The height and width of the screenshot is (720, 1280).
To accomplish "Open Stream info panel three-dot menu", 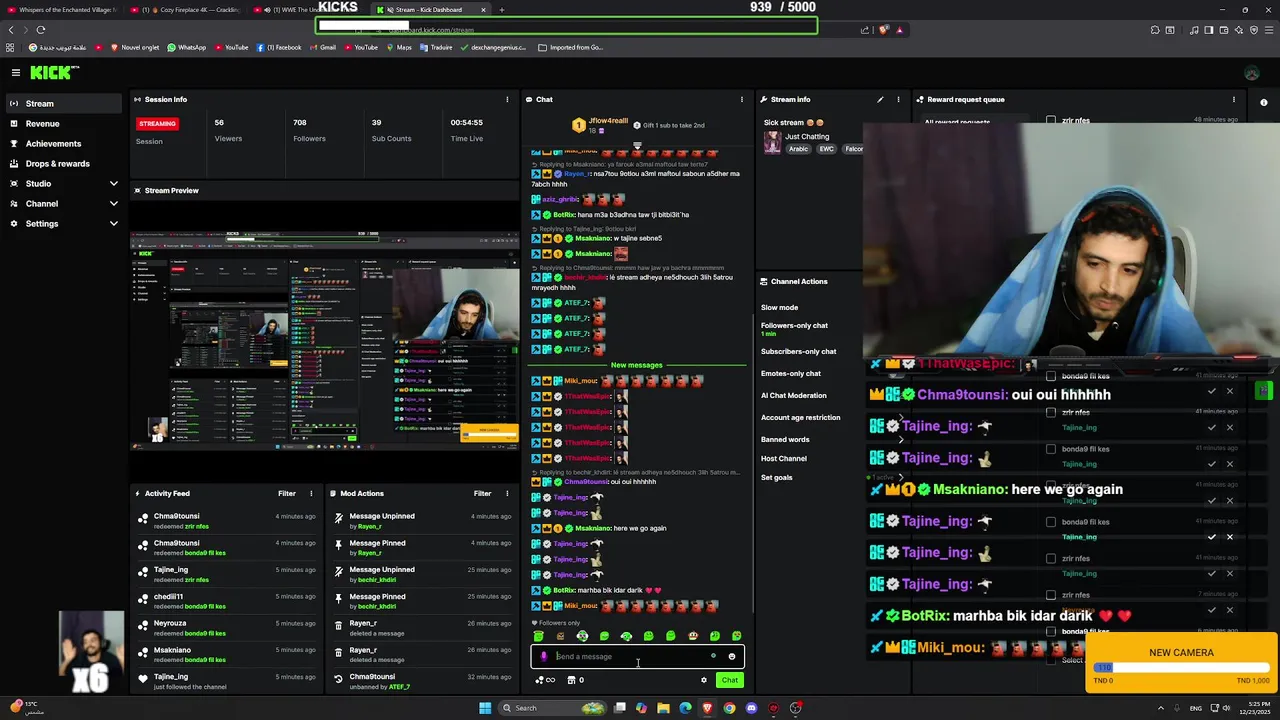I will (898, 99).
